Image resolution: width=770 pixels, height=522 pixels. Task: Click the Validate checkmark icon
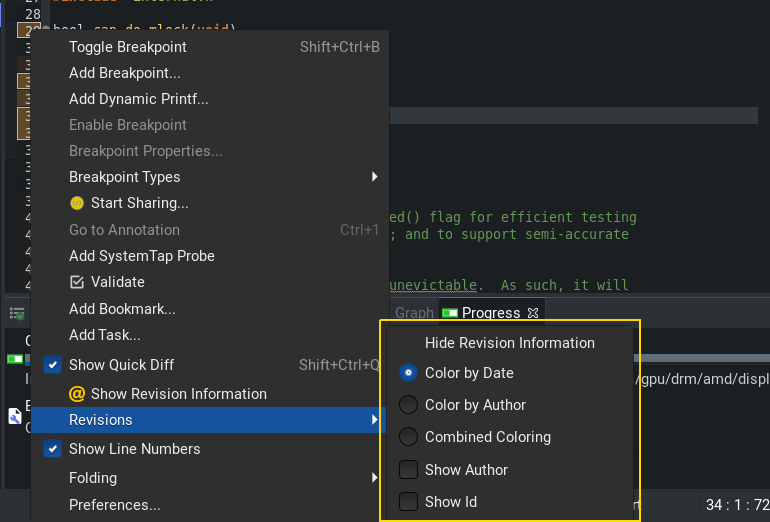click(x=77, y=282)
